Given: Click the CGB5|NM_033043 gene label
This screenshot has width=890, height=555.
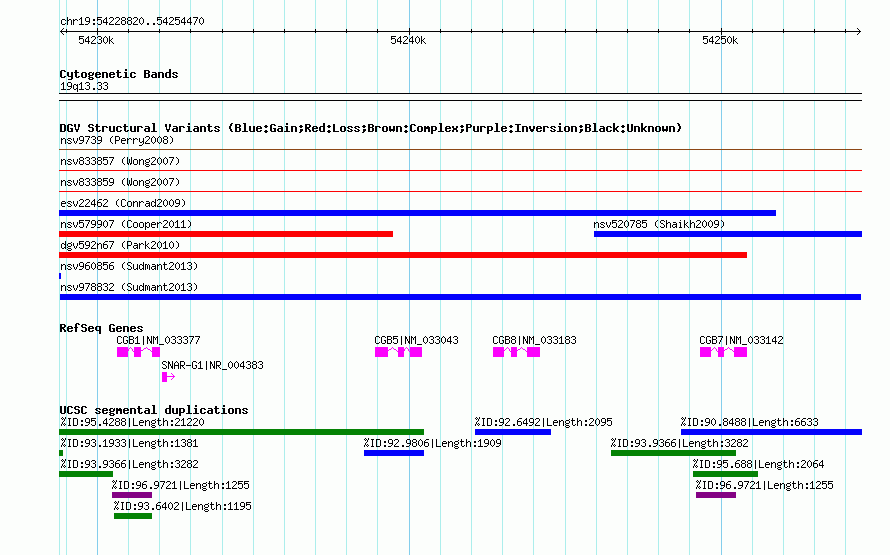Looking at the screenshot, I should 416,340.
